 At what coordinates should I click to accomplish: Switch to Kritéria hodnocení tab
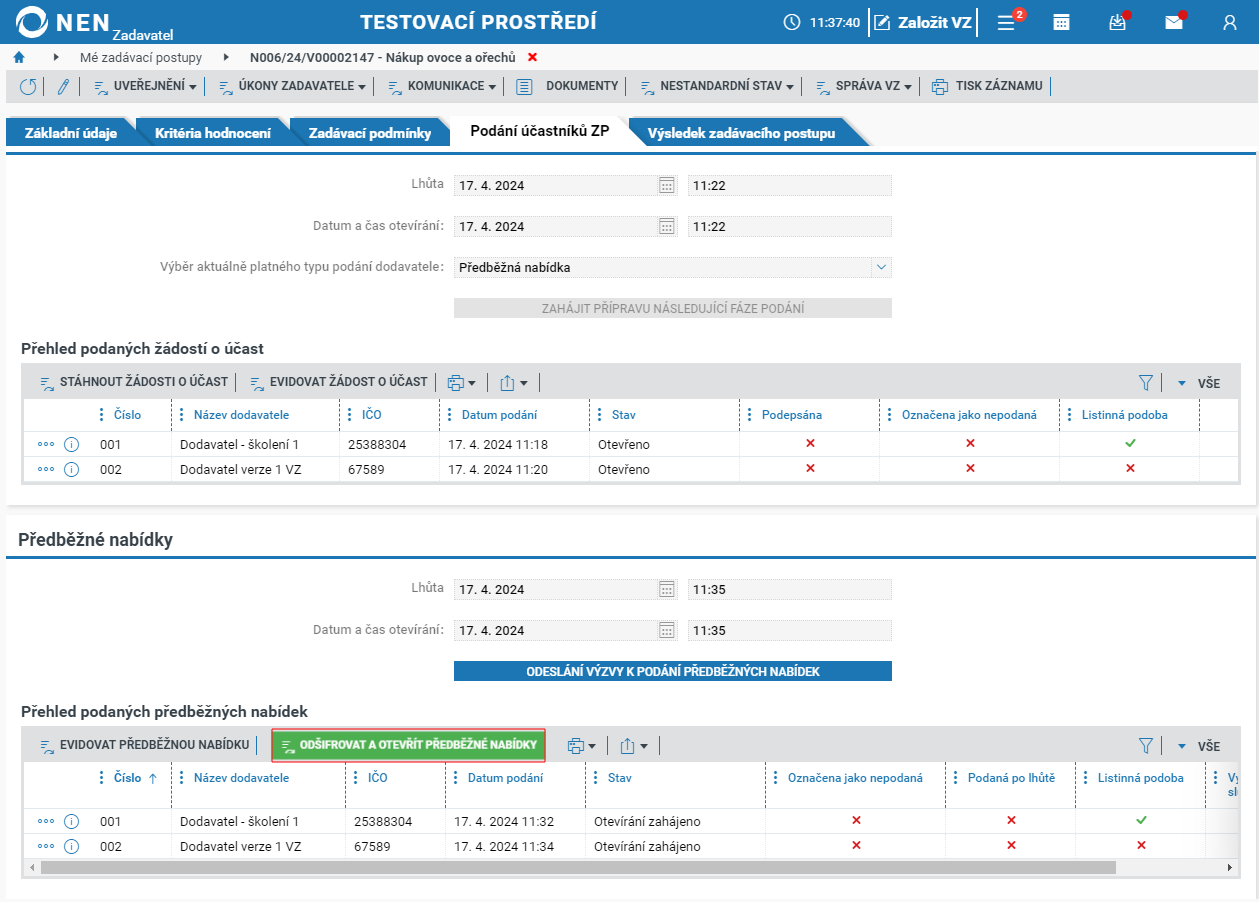pos(212,132)
